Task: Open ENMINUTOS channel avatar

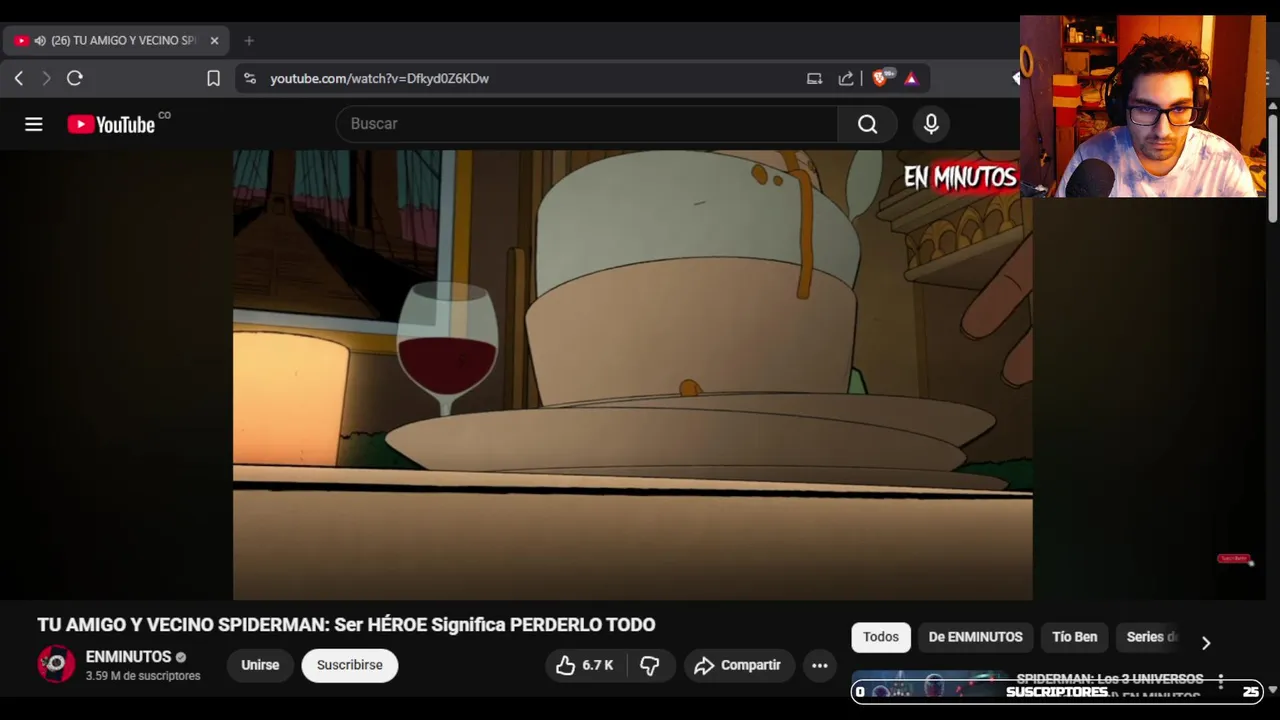Action: (56, 664)
